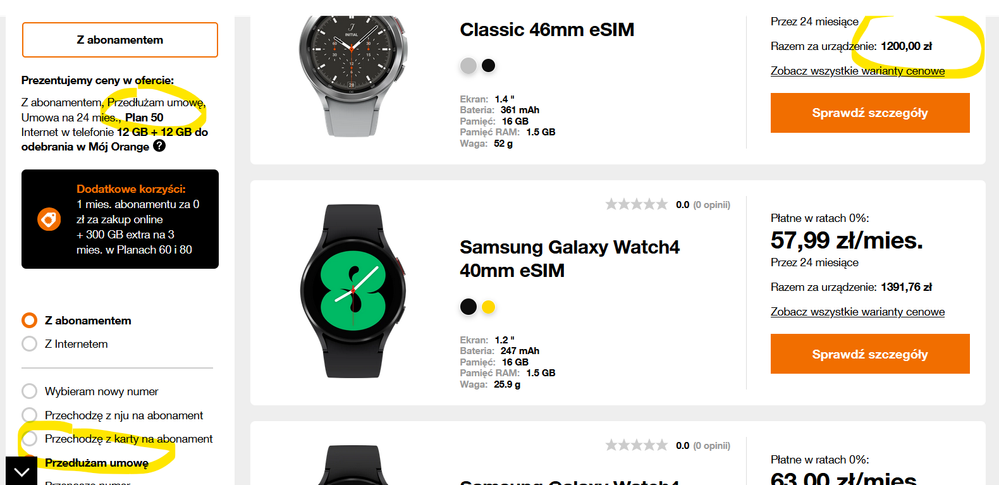Select black color for Watch4 40mm

[x=468, y=307]
